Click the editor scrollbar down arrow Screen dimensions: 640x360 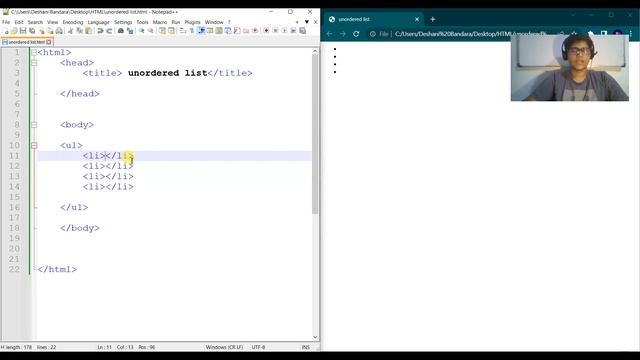pos(315,337)
